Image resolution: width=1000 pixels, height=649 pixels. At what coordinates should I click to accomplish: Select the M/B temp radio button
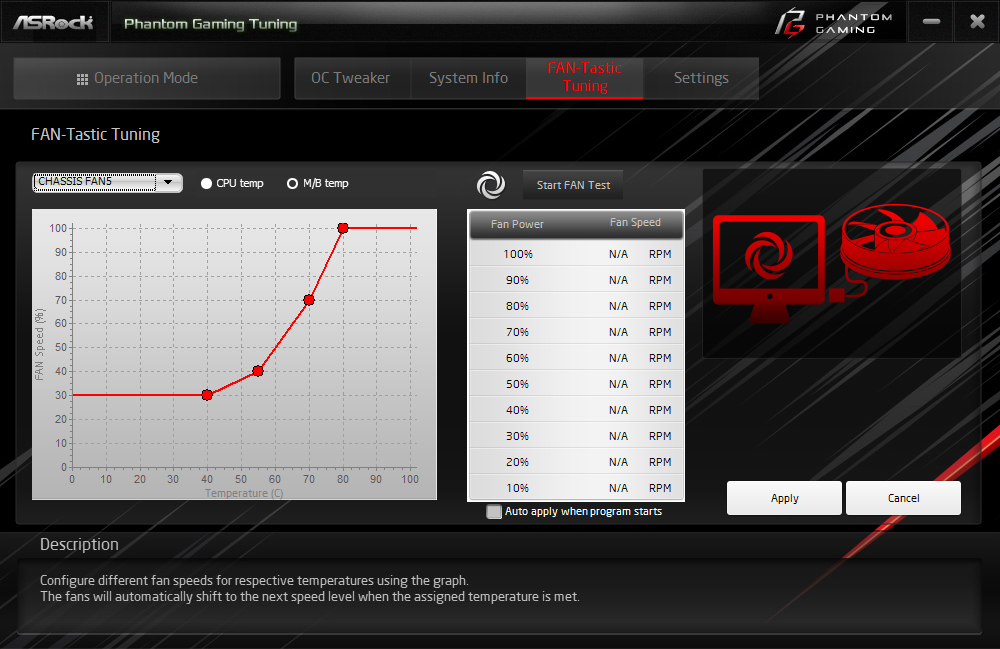[292, 184]
